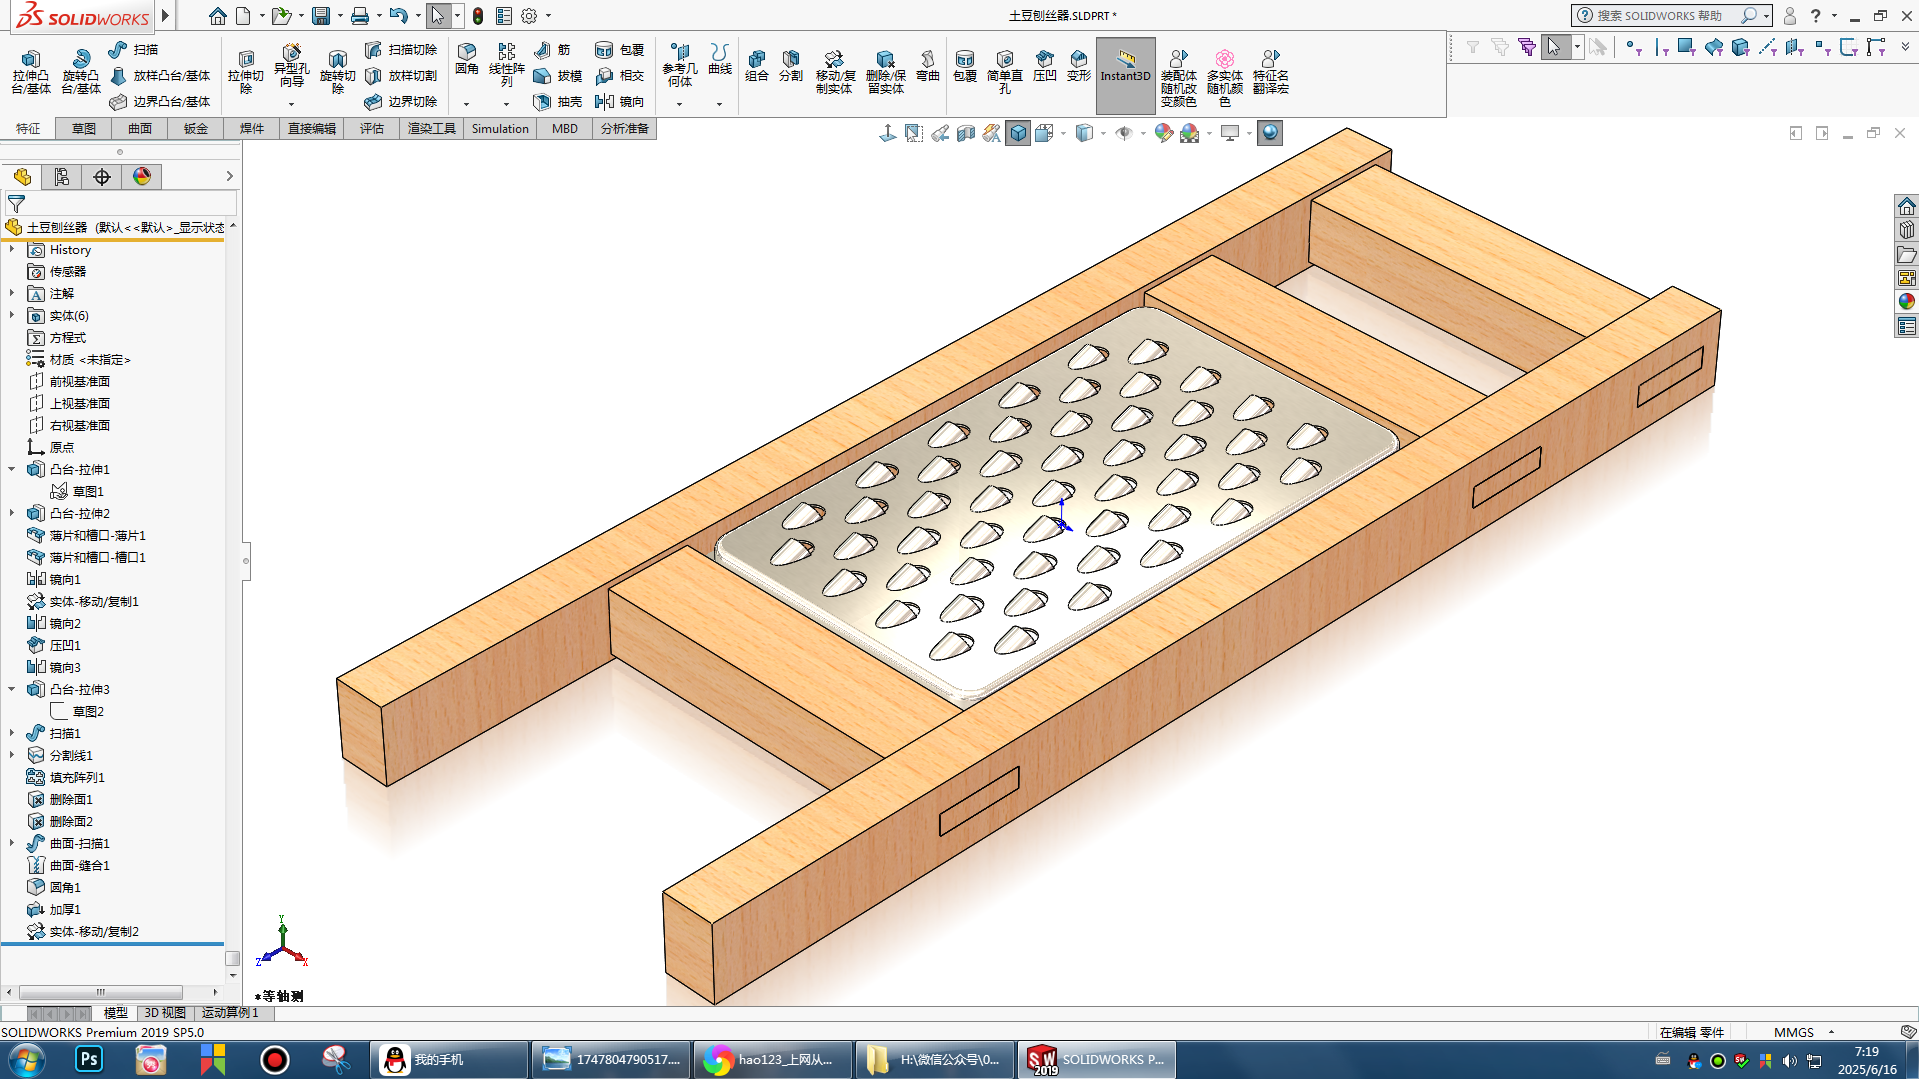
Task: Run the 多实体随机颜色 macro button
Action: point(1224,78)
